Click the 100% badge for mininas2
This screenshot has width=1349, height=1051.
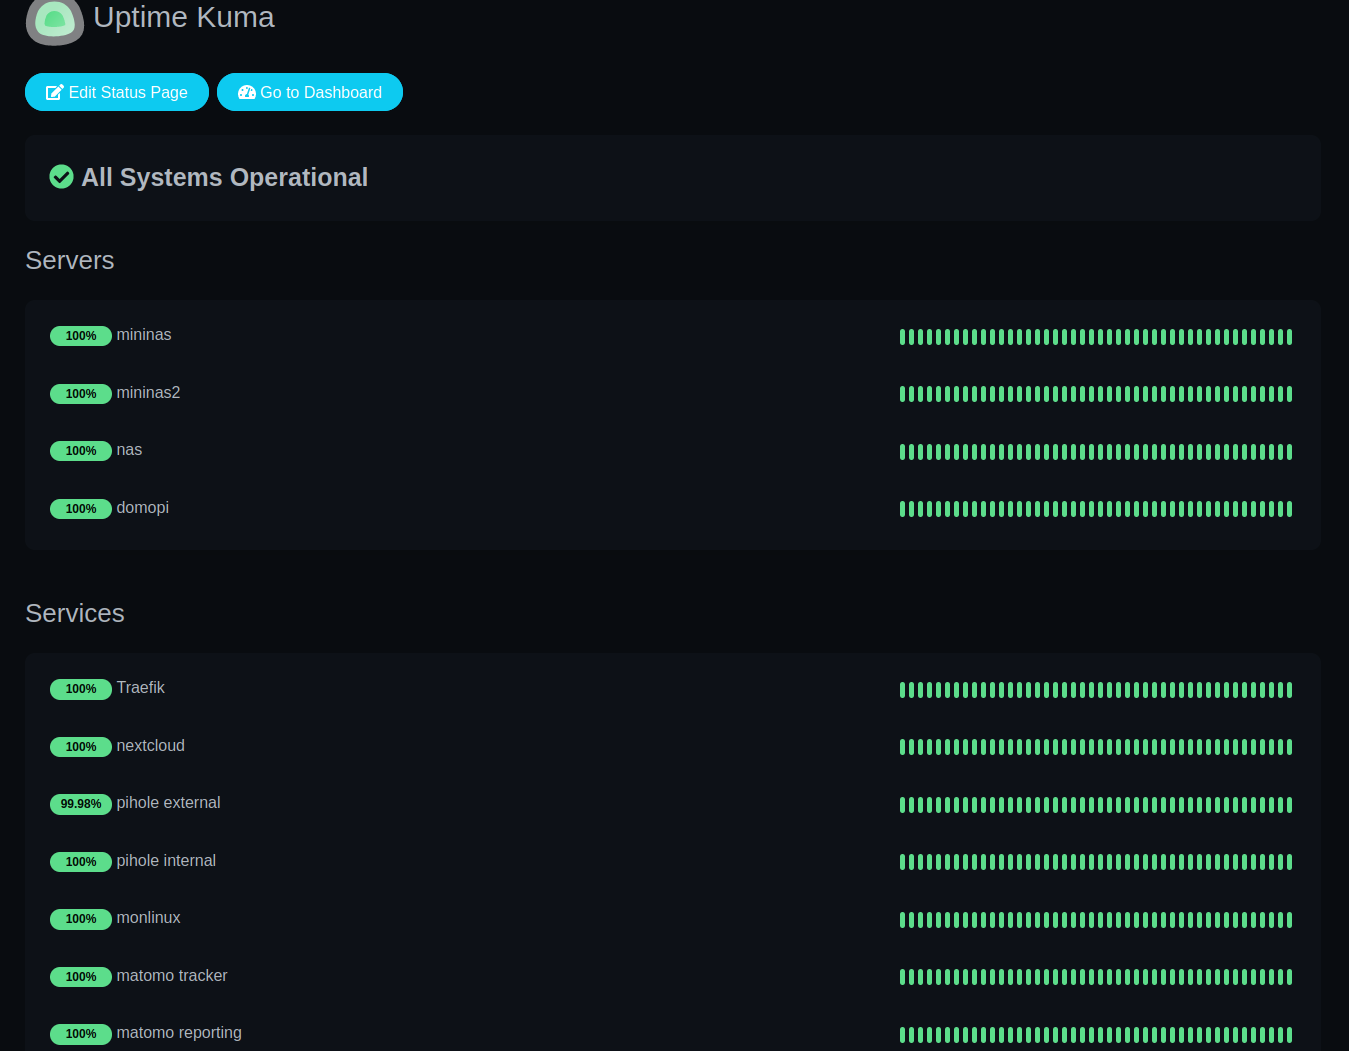pyautogui.click(x=81, y=394)
